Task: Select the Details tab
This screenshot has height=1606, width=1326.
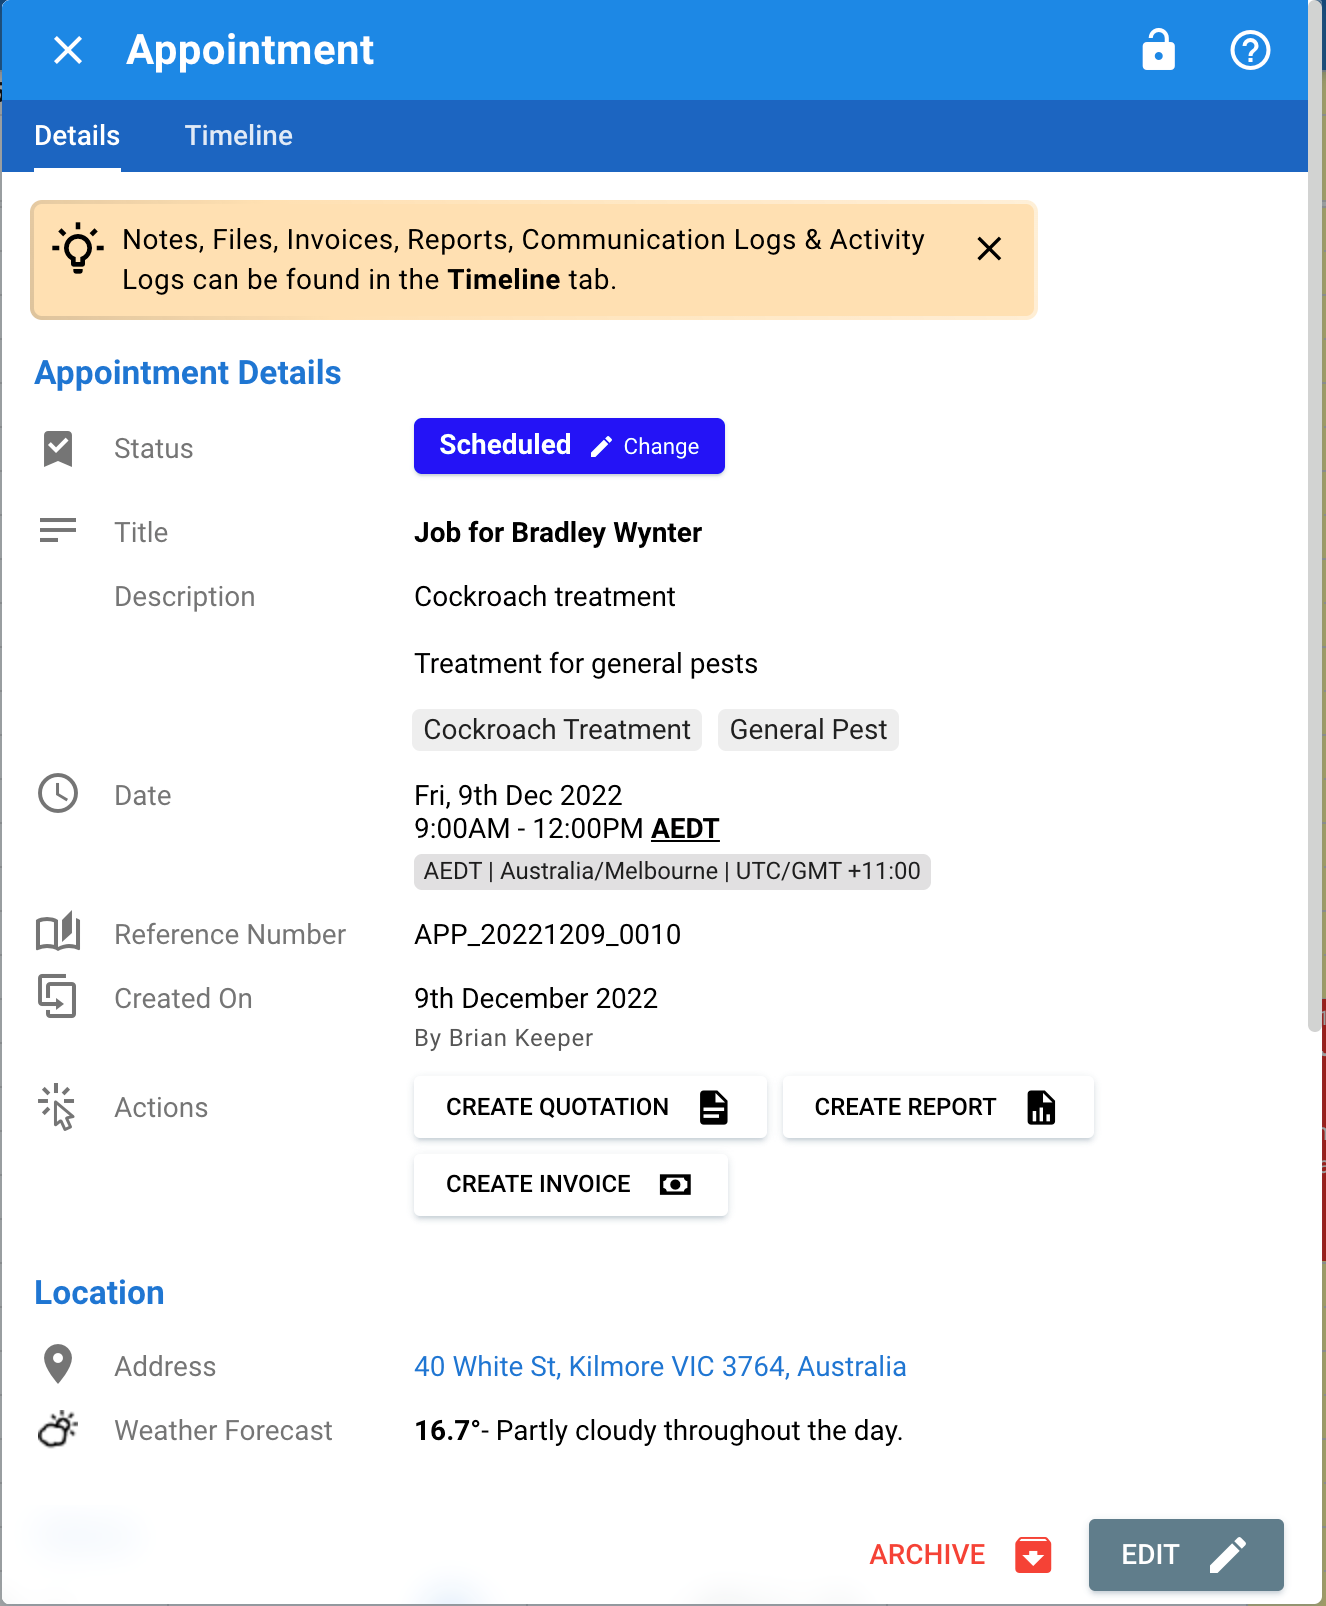Action: [x=77, y=136]
